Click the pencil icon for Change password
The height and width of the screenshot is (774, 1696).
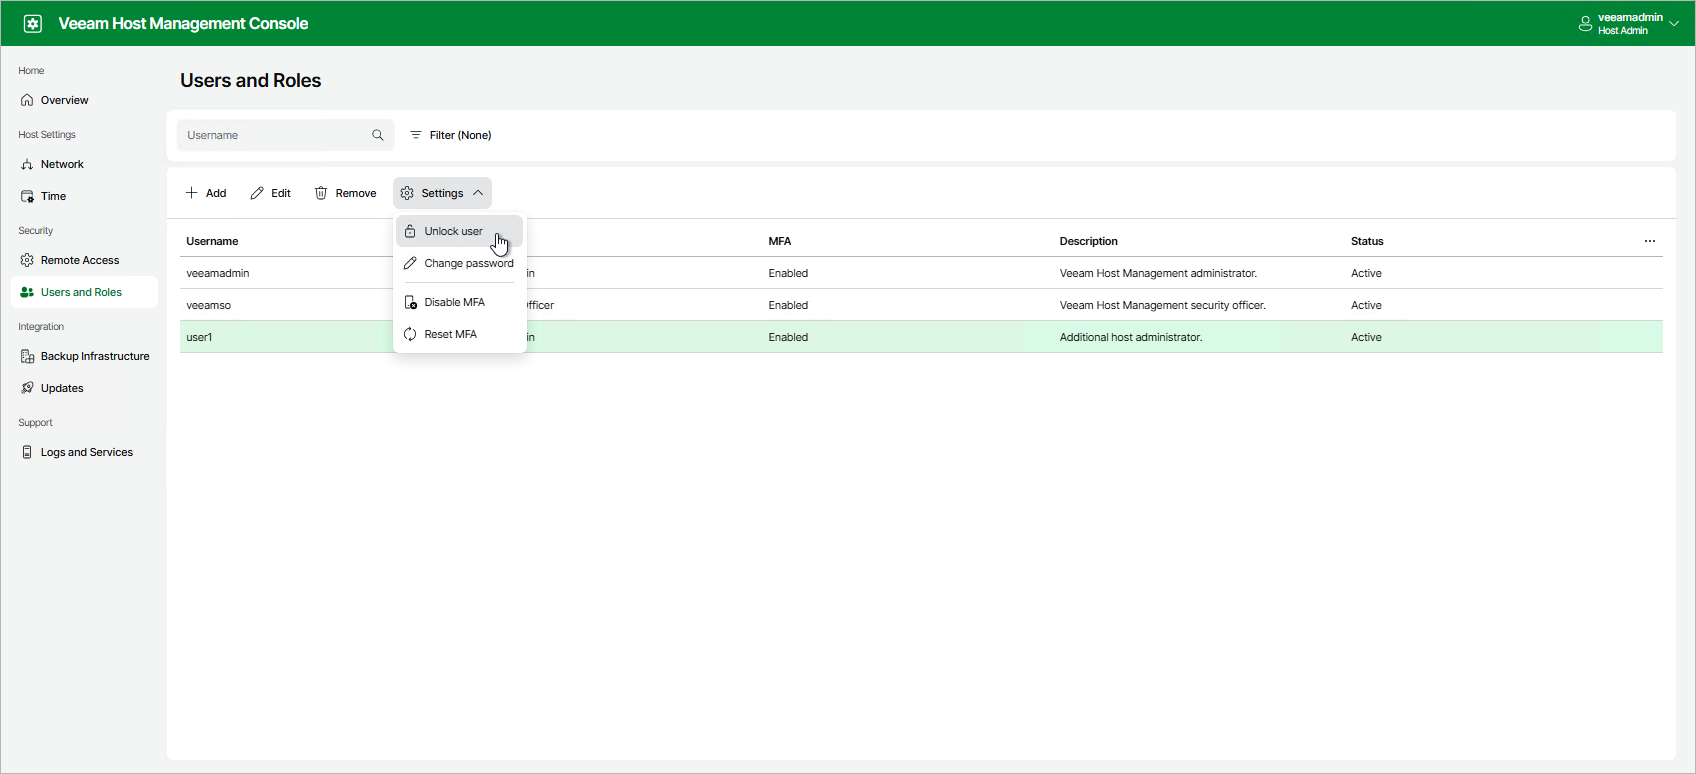click(410, 263)
